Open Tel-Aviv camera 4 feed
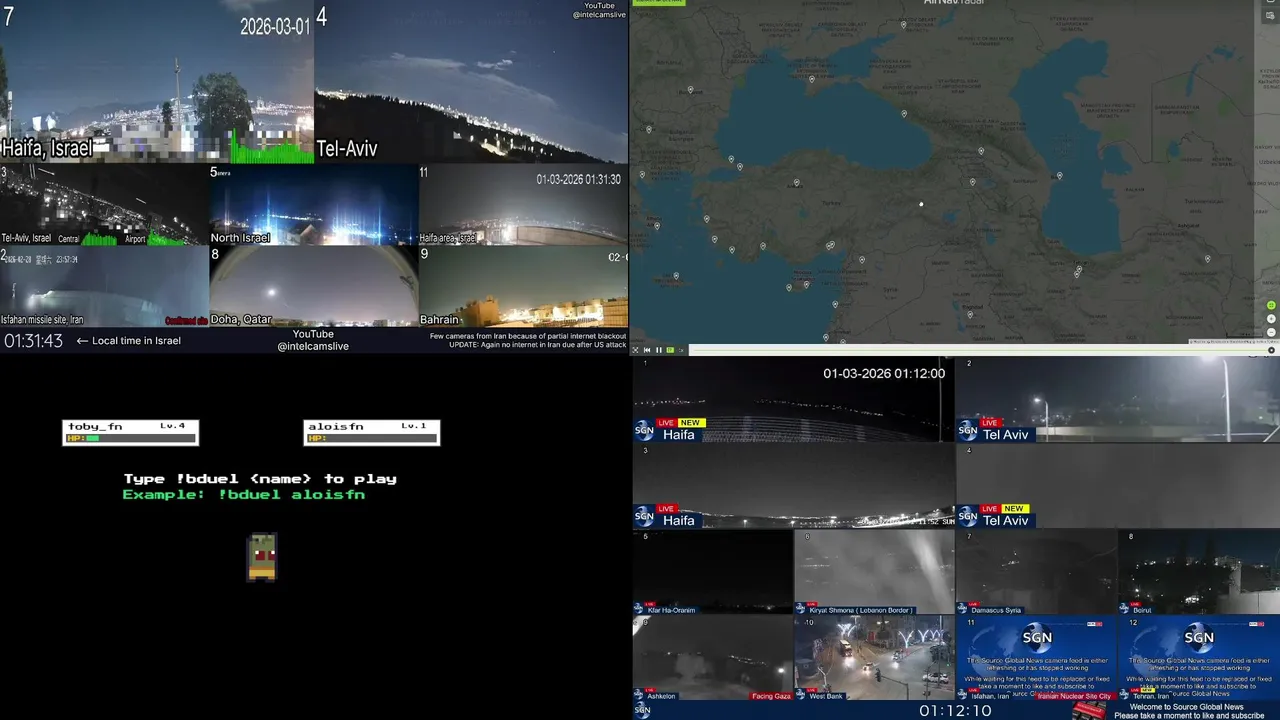The height and width of the screenshot is (720, 1280). [x=471, y=82]
